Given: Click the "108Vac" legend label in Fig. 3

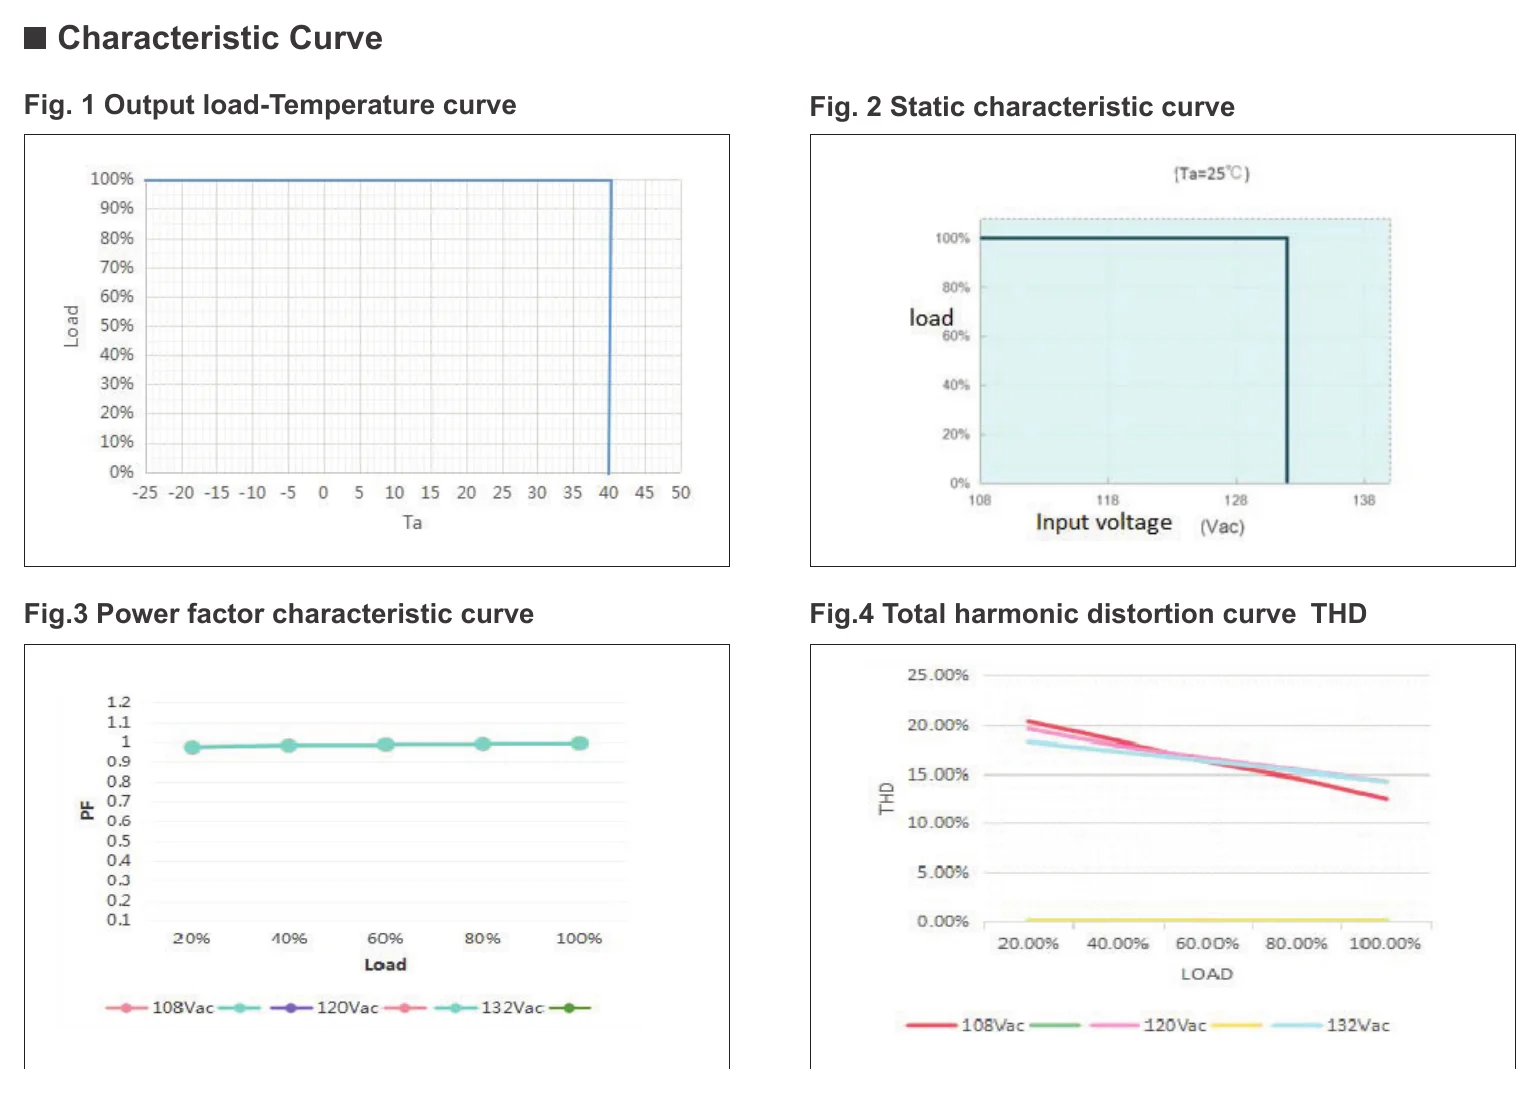Looking at the screenshot, I should pos(183,1007).
